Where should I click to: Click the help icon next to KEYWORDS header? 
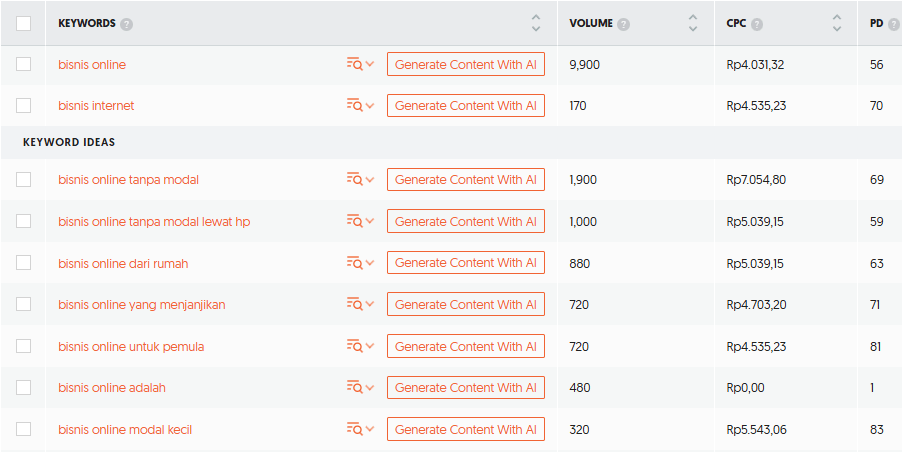pyautogui.click(x=127, y=24)
